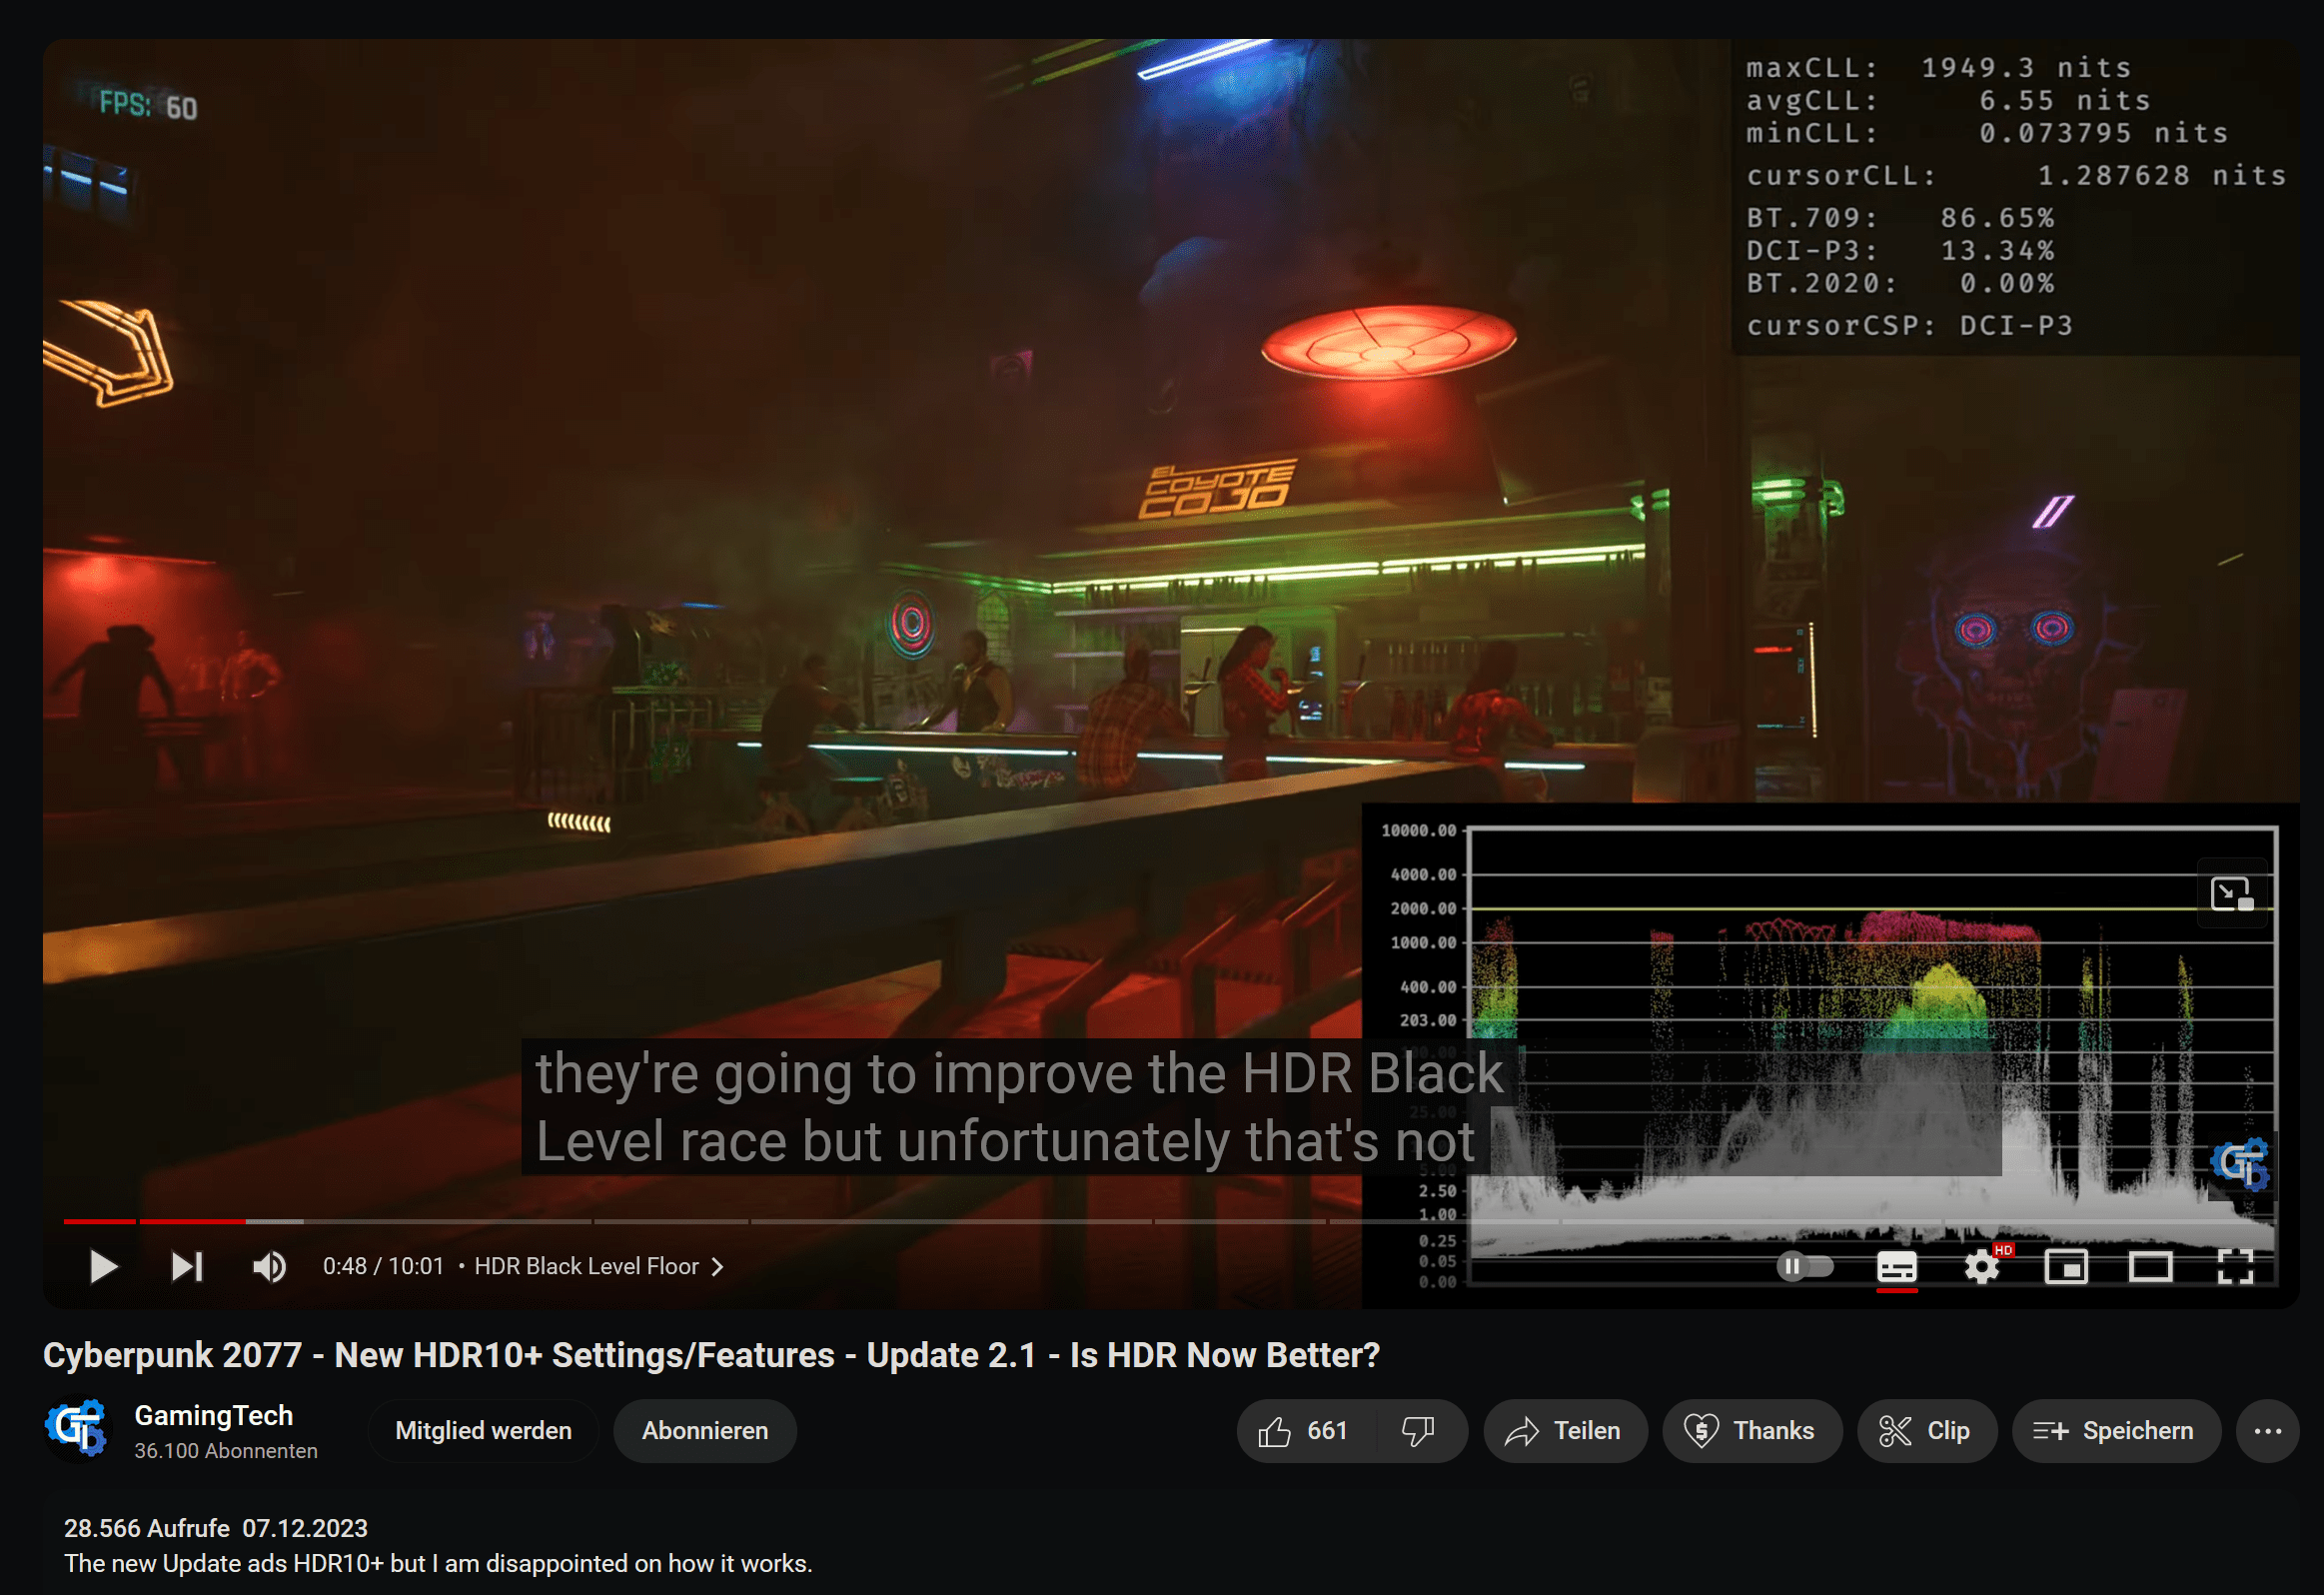2324x1595 pixels.
Task: Enter fullscreen mode
Action: tap(2235, 1266)
